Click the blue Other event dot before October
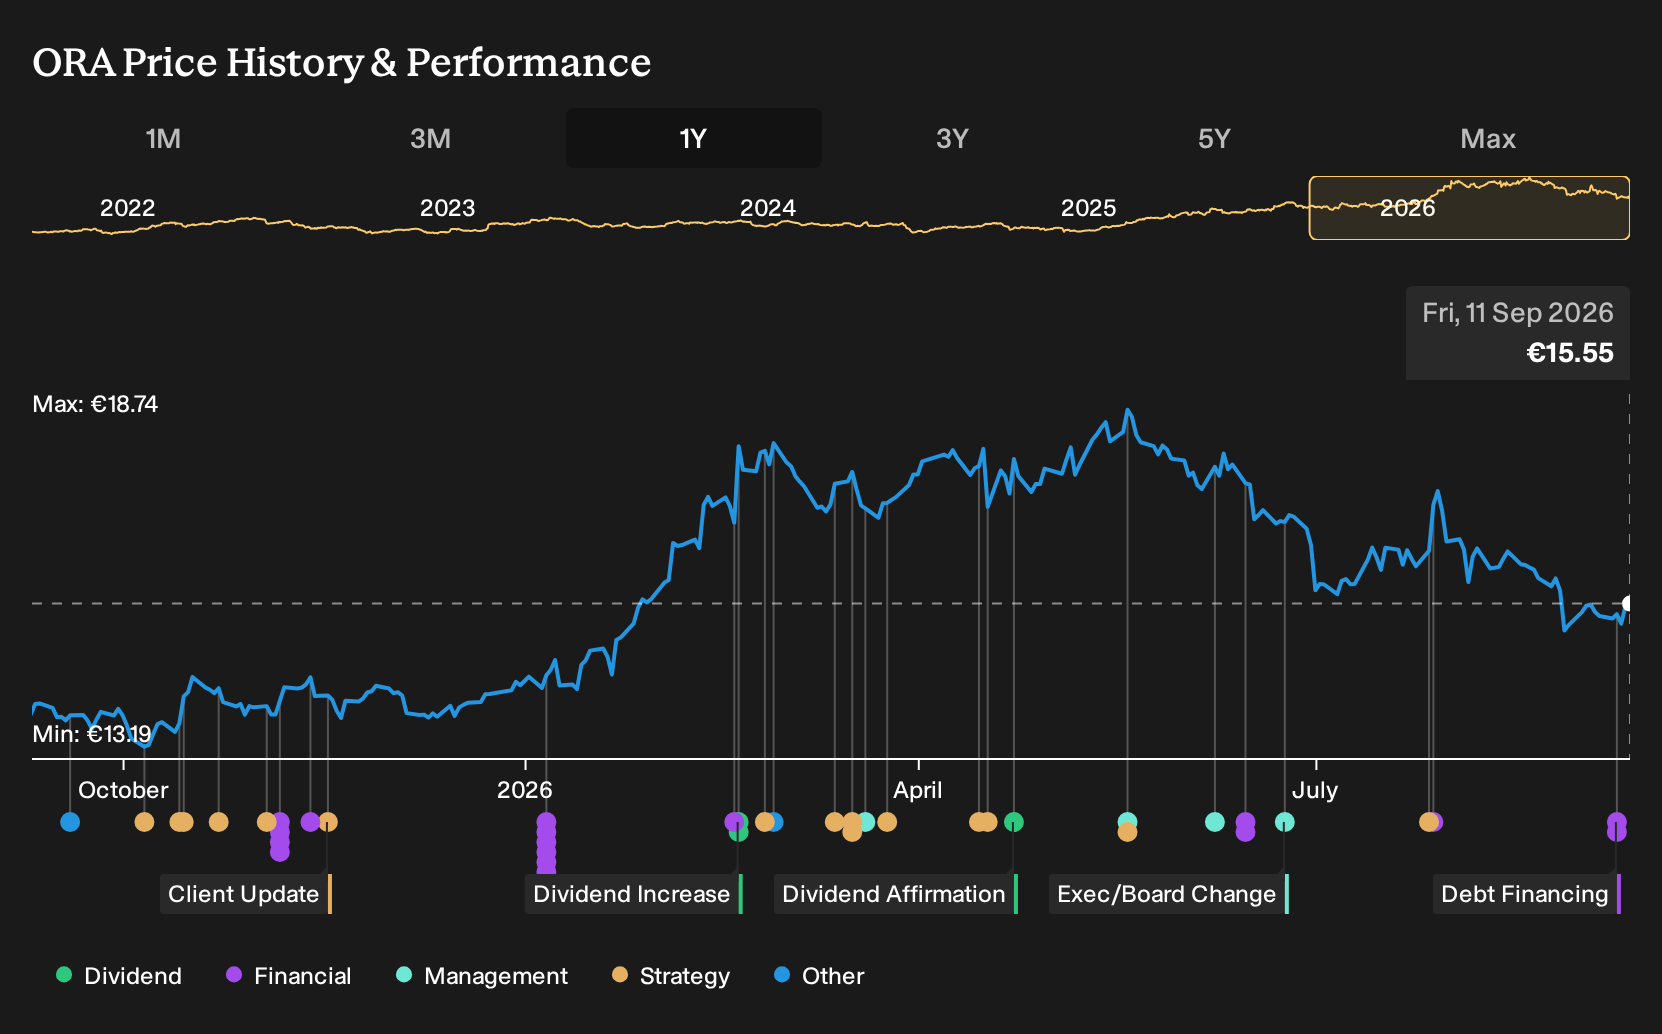Screen dimensions: 1662x1034 coord(70,822)
